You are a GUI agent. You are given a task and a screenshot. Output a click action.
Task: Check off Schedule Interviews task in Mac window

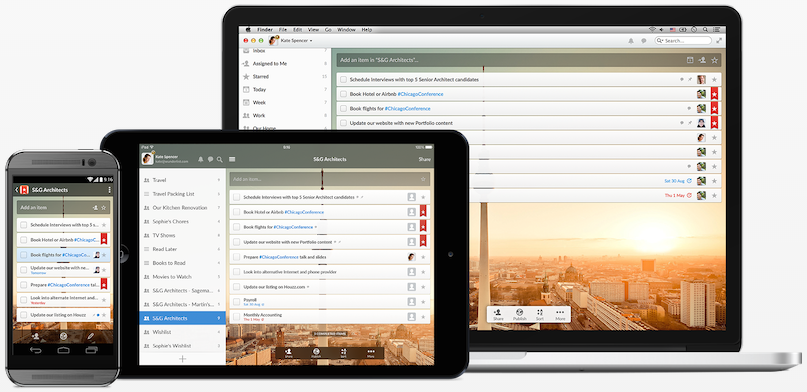pos(343,80)
